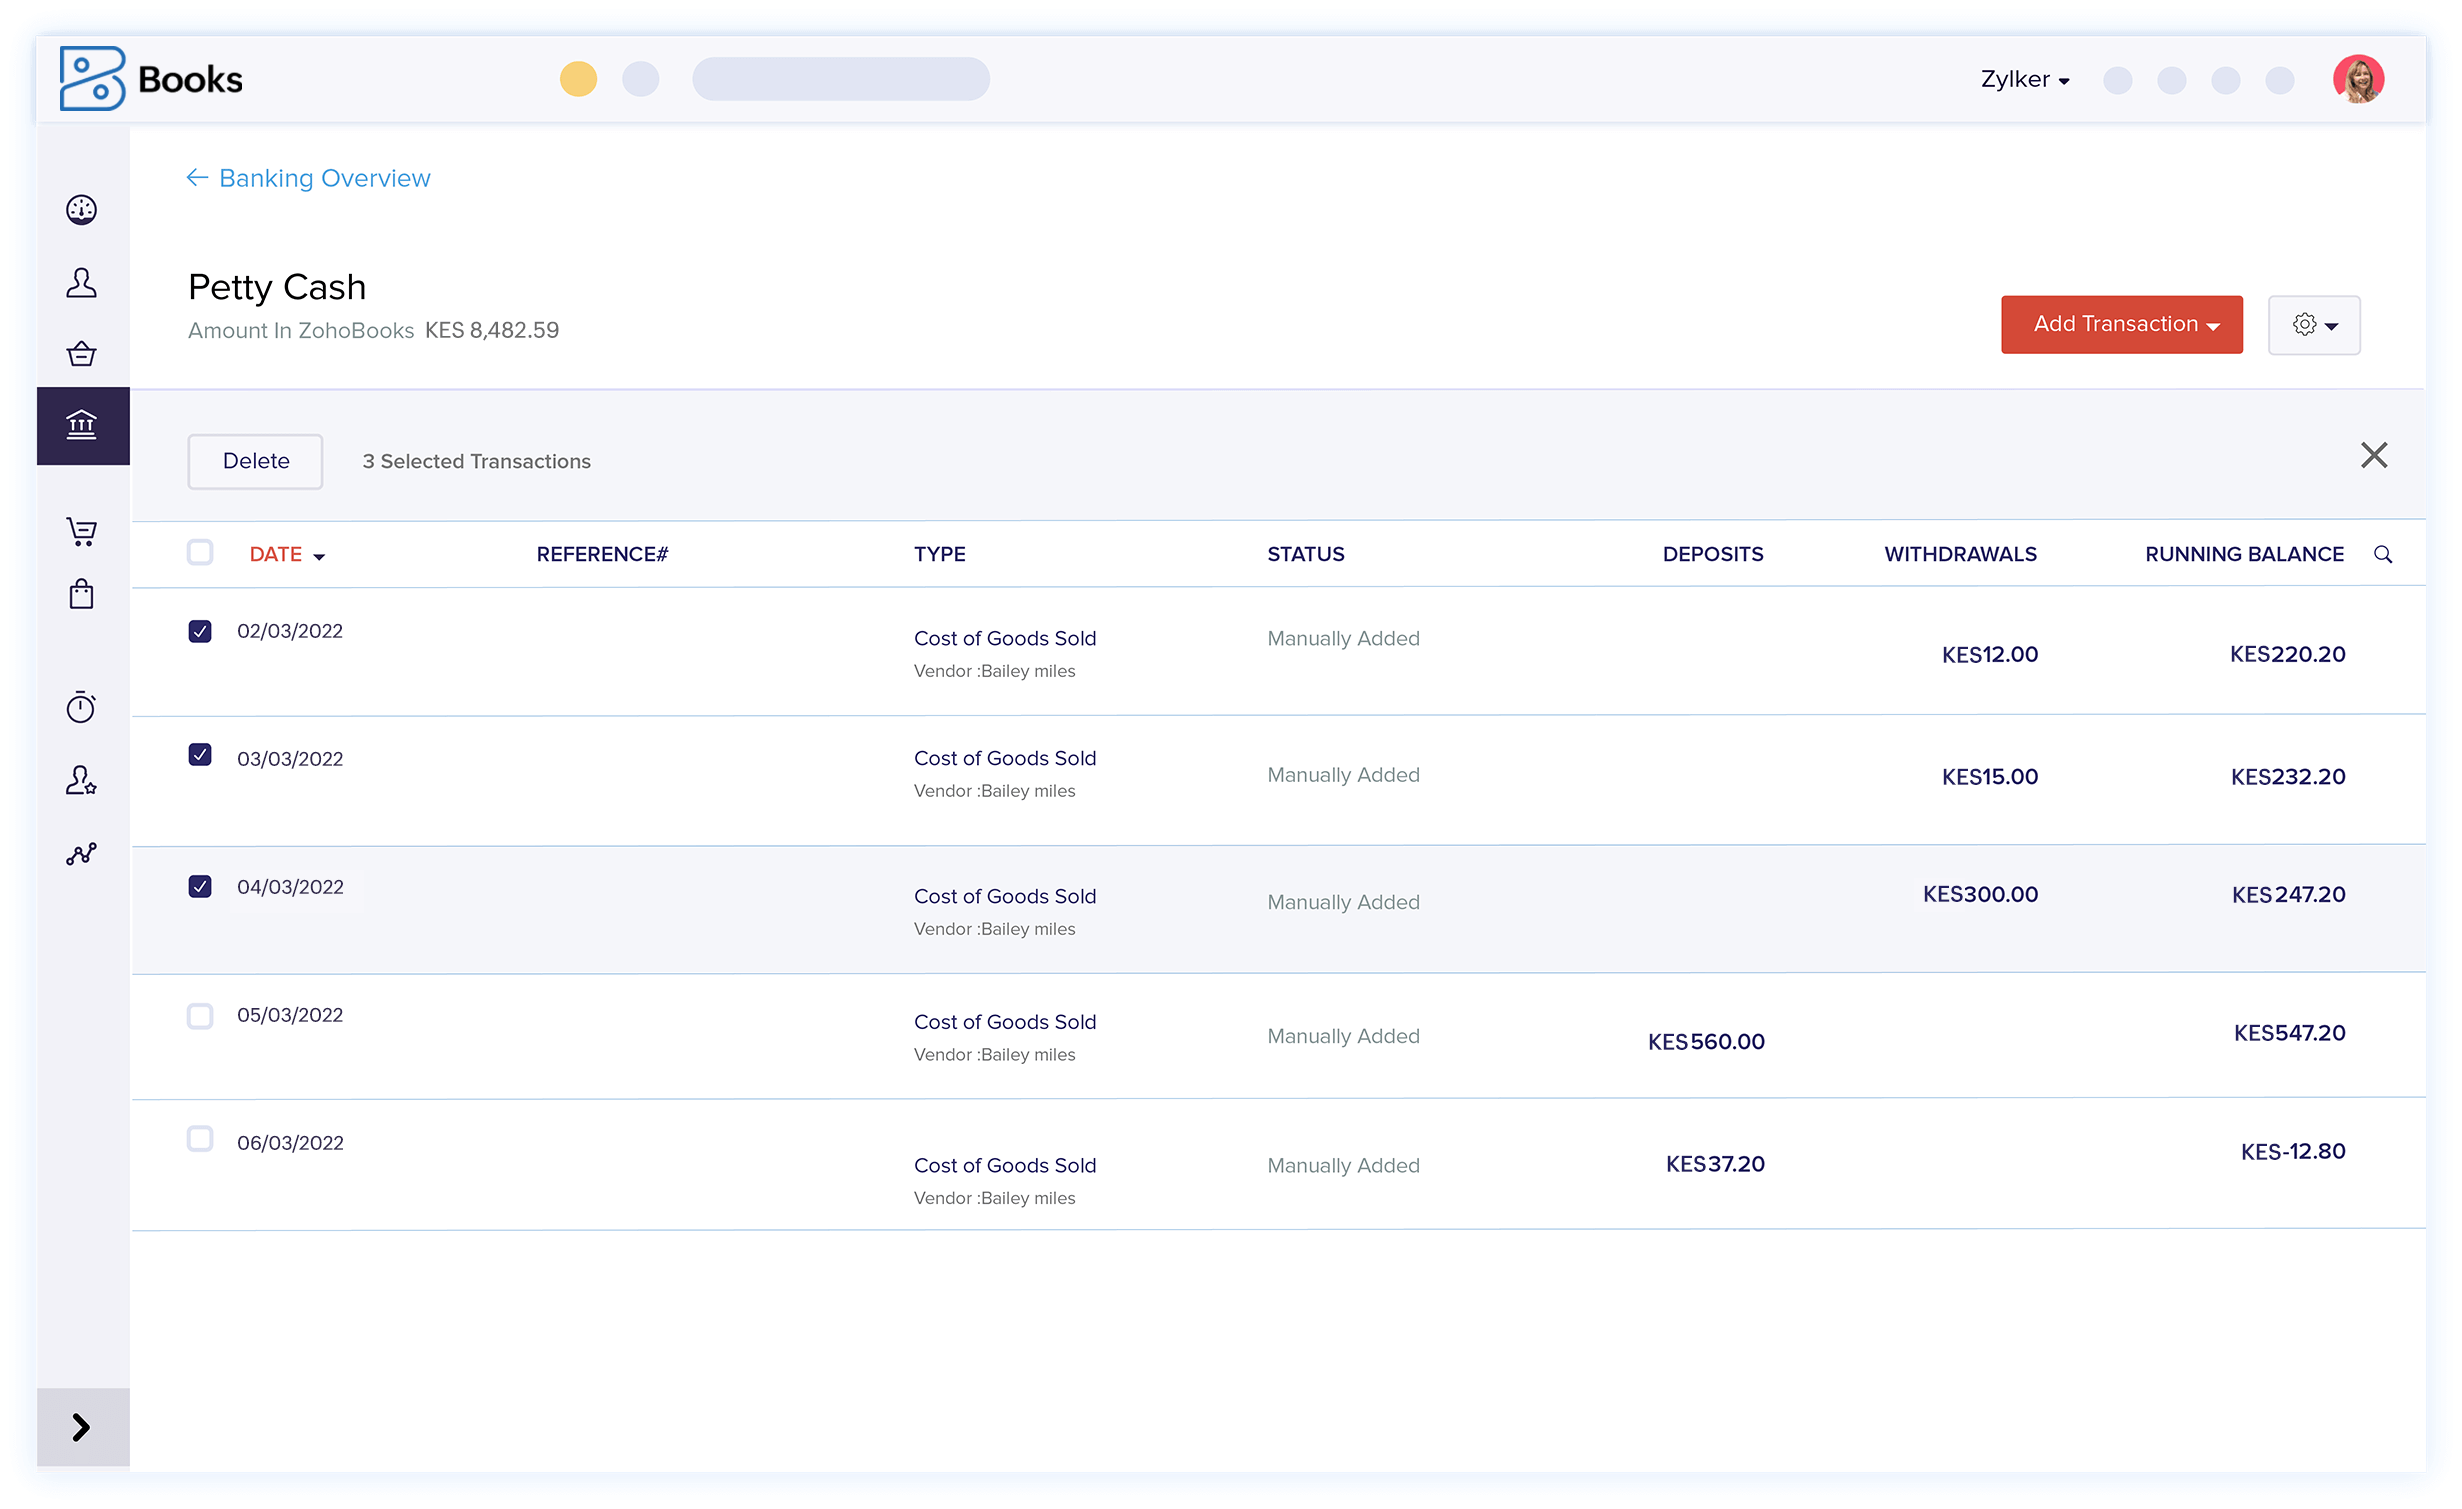This screenshot has width=2462, height=1509.
Task: Toggle the select-all transactions checkbox
Action: 200,551
